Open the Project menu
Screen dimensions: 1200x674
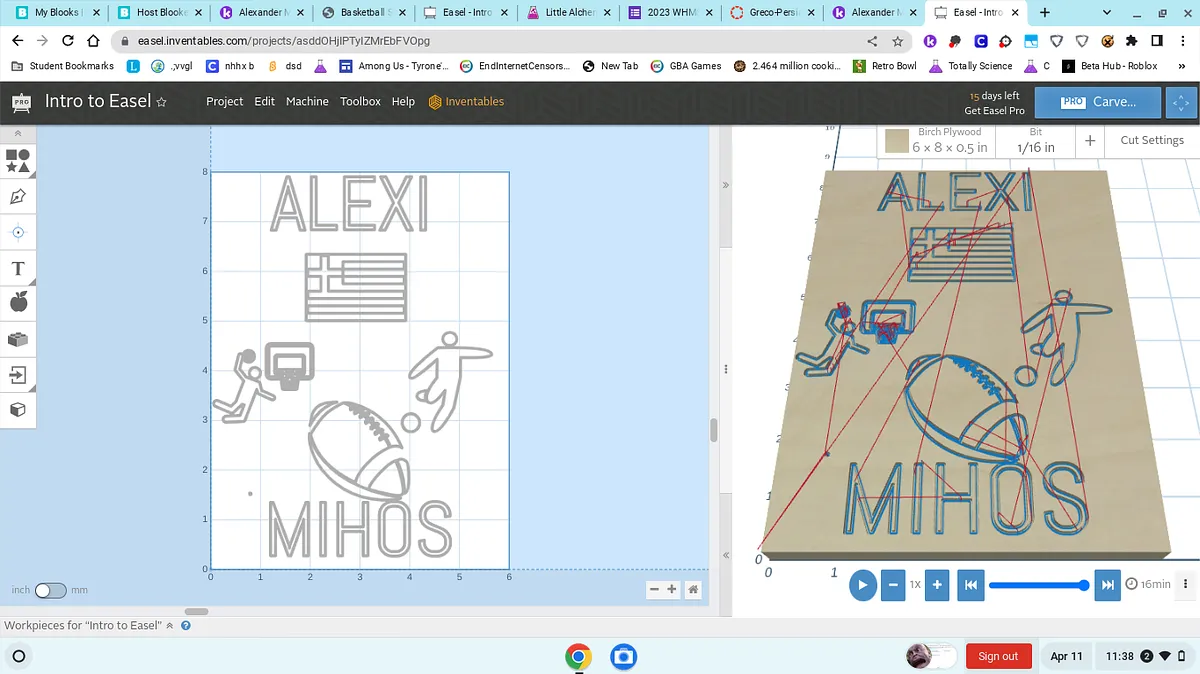(x=225, y=102)
